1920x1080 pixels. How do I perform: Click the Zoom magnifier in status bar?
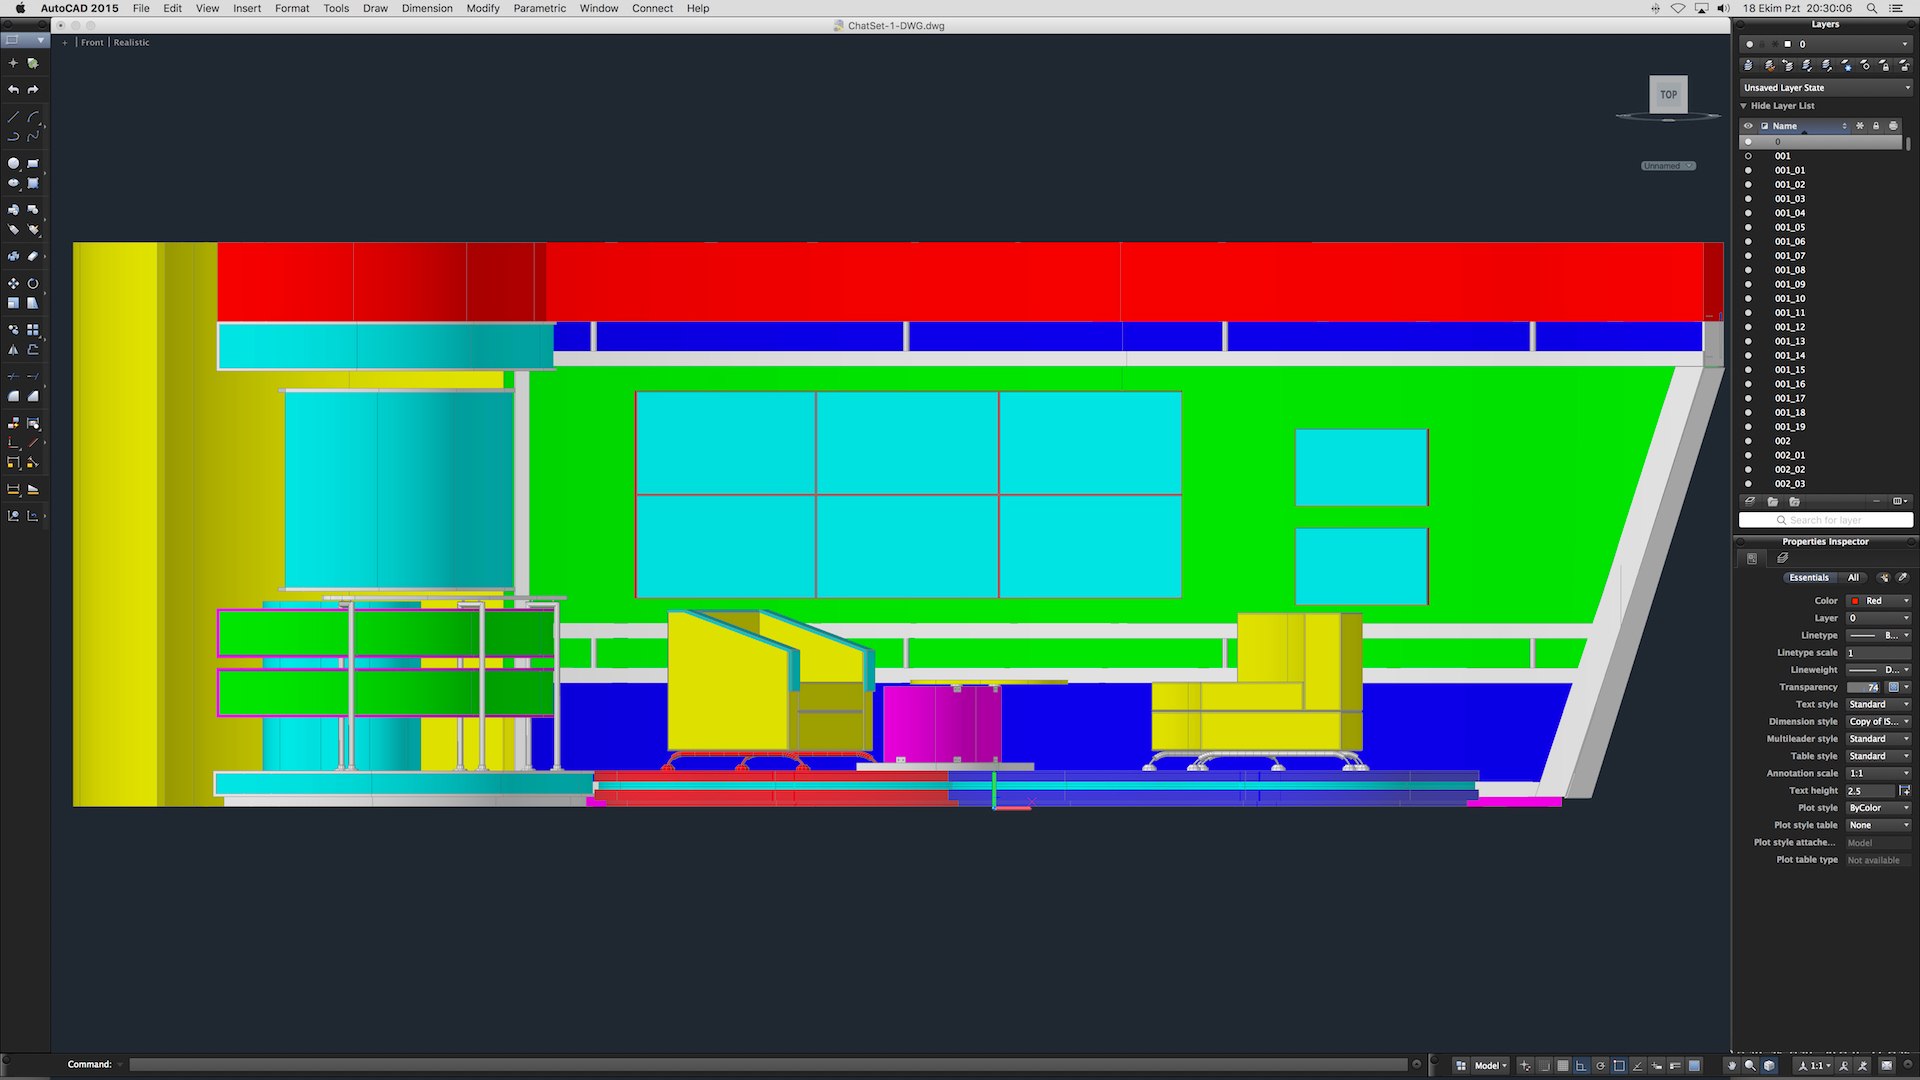1750,1065
